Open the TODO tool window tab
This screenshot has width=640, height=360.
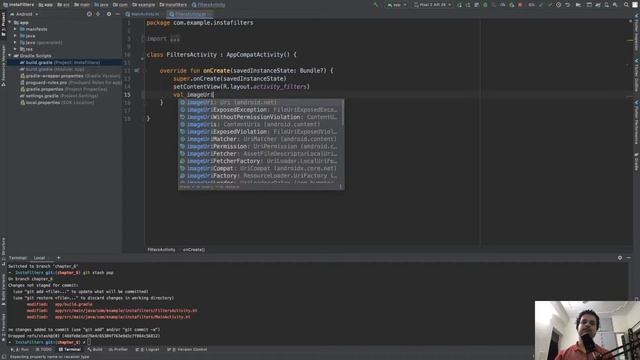click(44, 349)
